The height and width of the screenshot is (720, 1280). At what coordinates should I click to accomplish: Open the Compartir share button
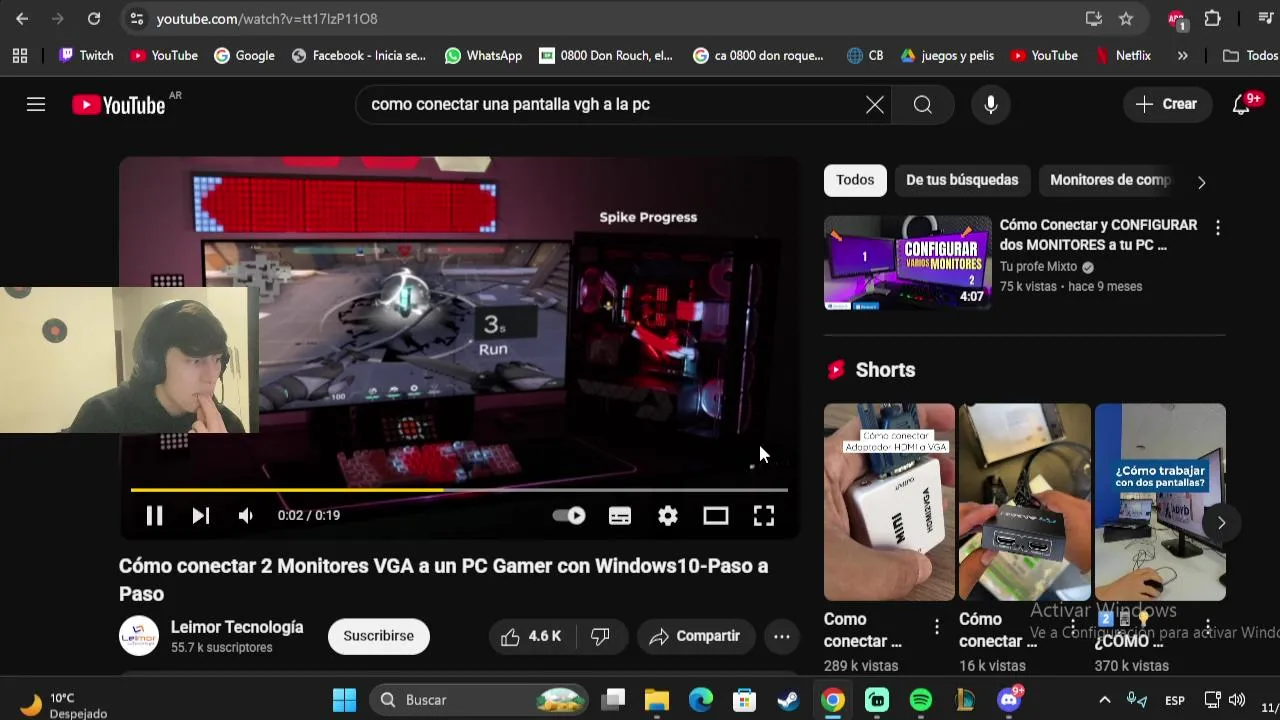(695, 636)
